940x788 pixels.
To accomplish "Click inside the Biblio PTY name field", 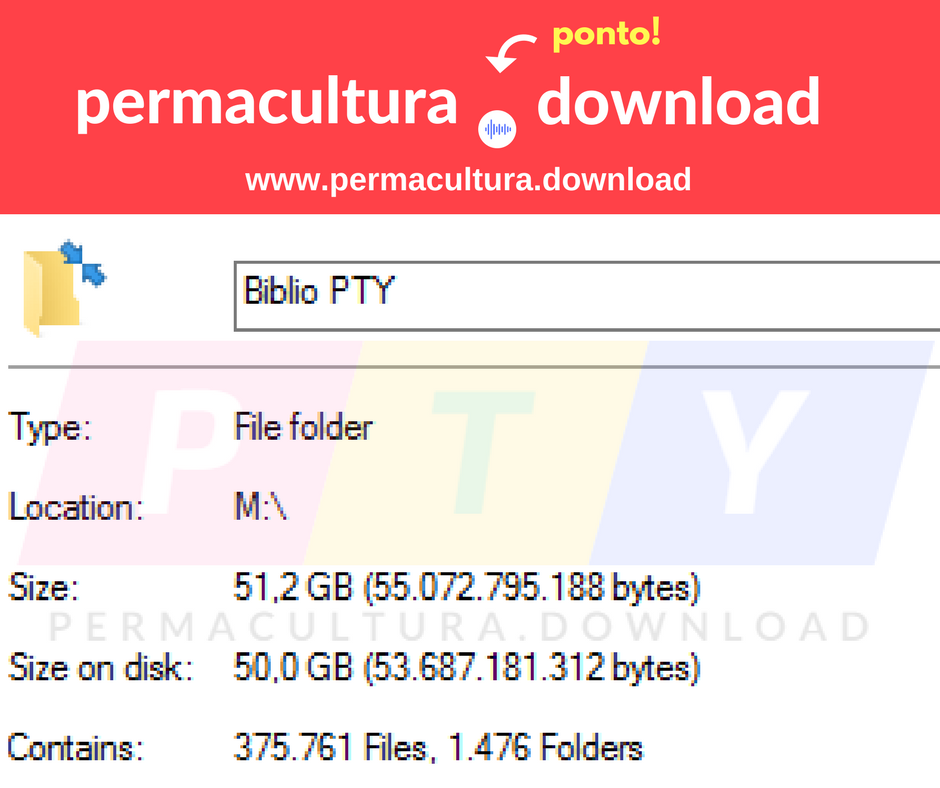I will tap(585, 293).
